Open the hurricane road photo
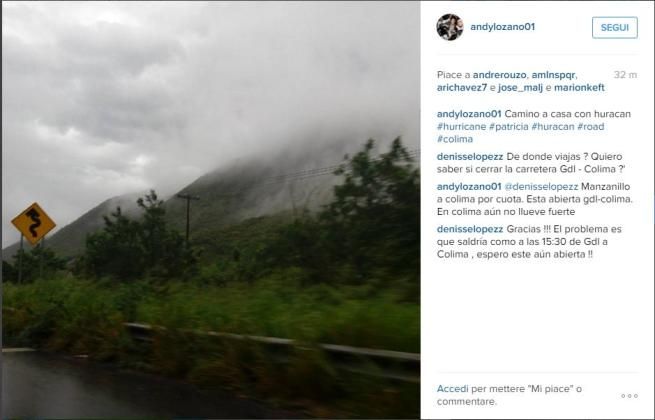 click(x=211, y=210)
